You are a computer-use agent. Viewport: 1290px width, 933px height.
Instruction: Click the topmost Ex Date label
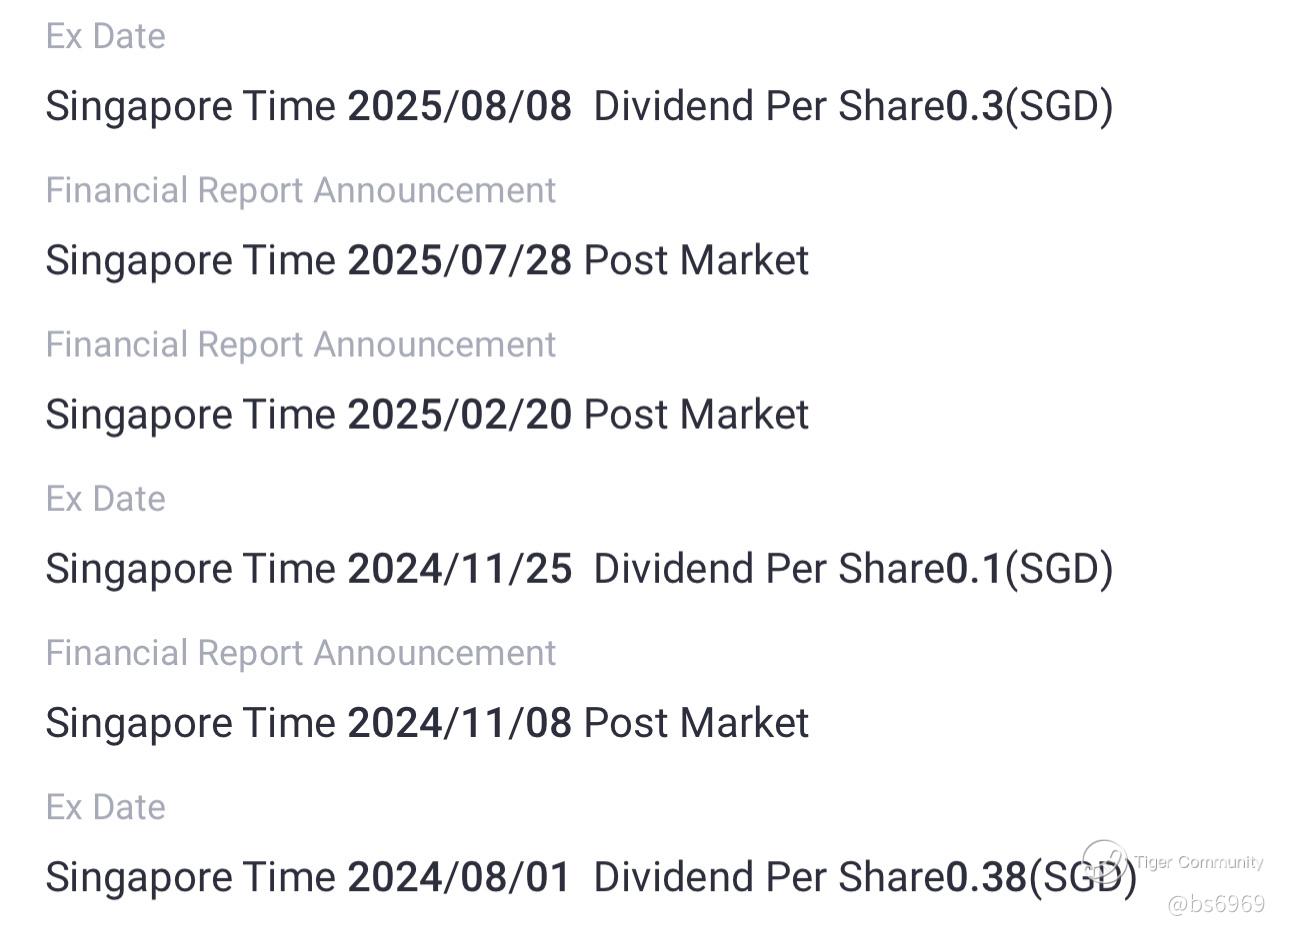pyautogui.click(x=106, y=36)
